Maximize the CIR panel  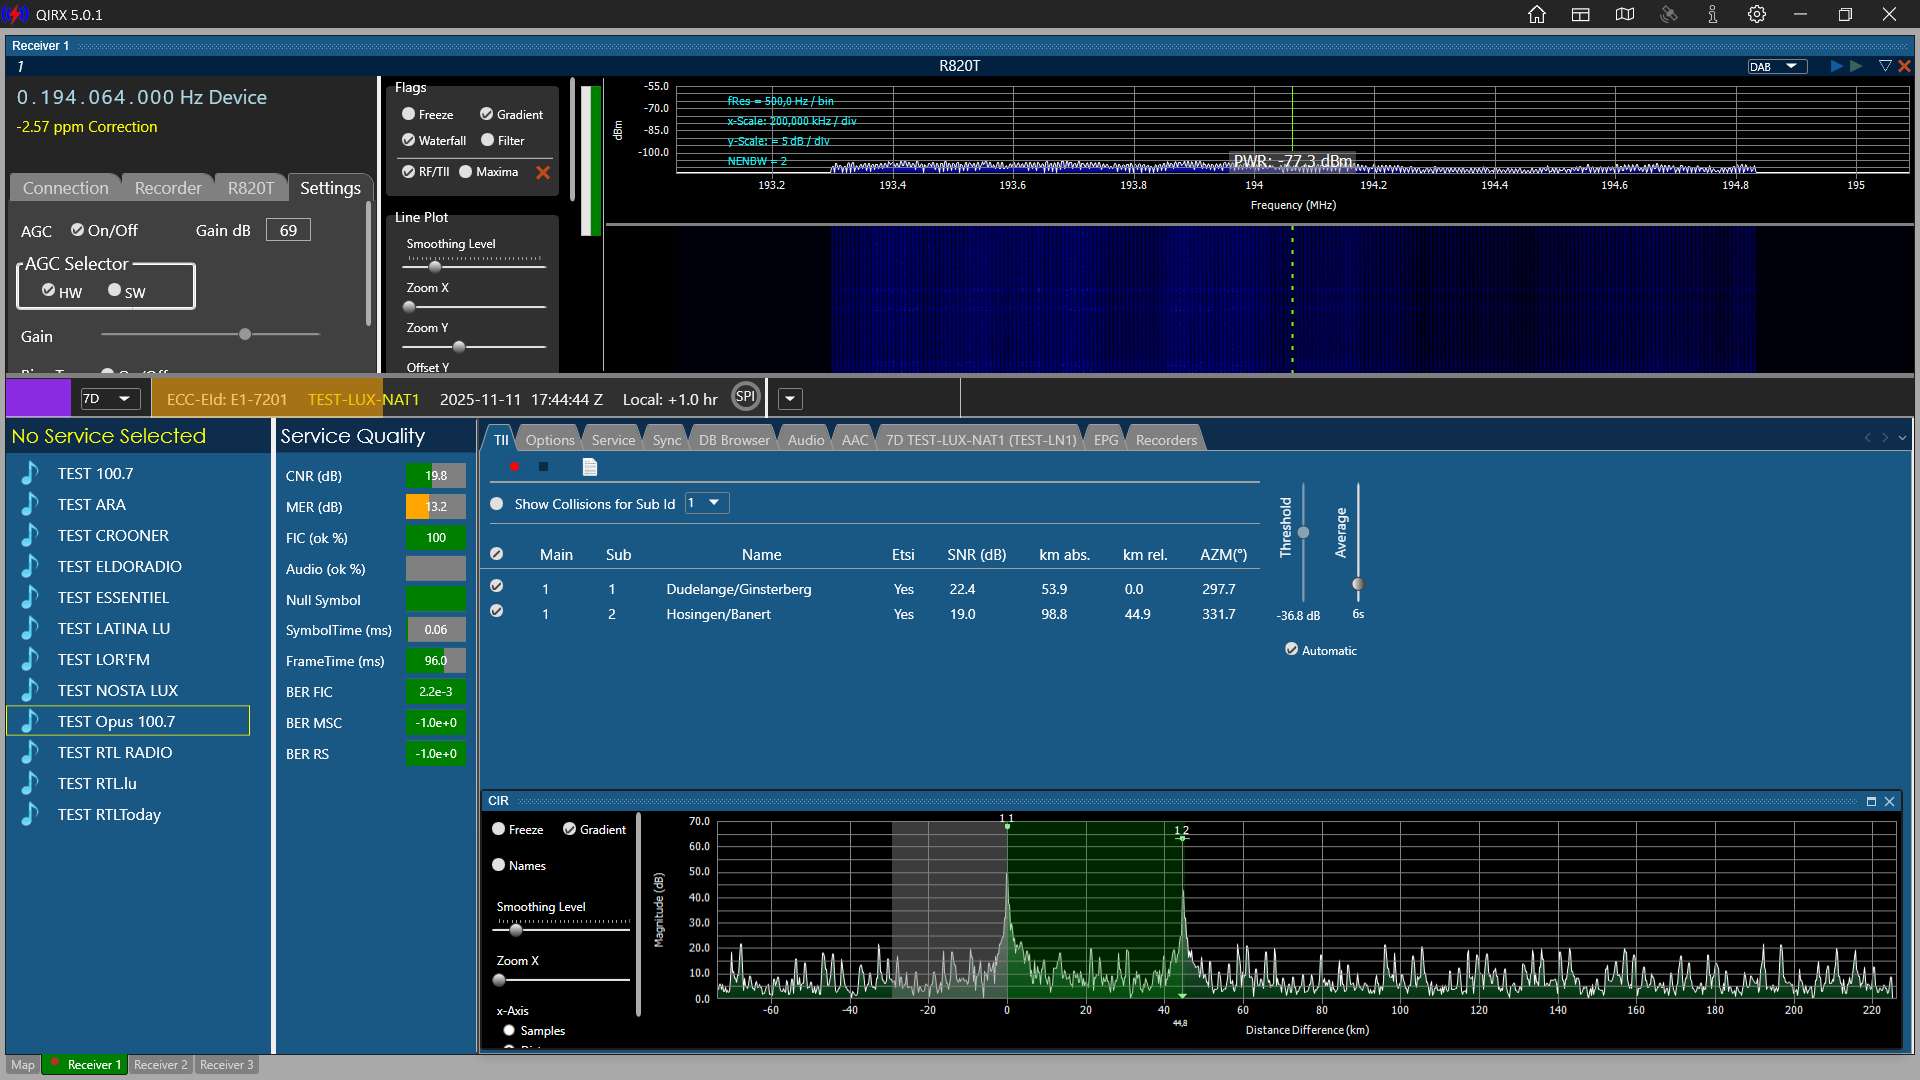coord(1871,801)
